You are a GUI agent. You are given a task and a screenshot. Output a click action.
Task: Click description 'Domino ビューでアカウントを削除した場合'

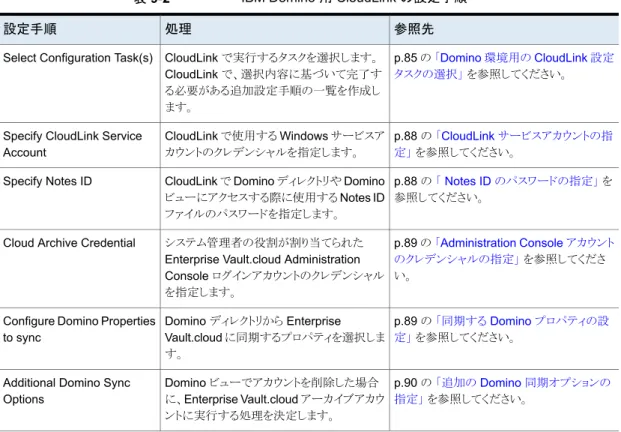274,399
